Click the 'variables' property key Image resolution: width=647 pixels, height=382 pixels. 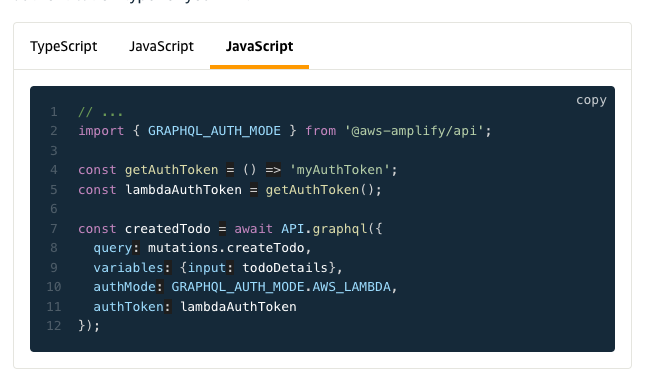click(128, 268)
